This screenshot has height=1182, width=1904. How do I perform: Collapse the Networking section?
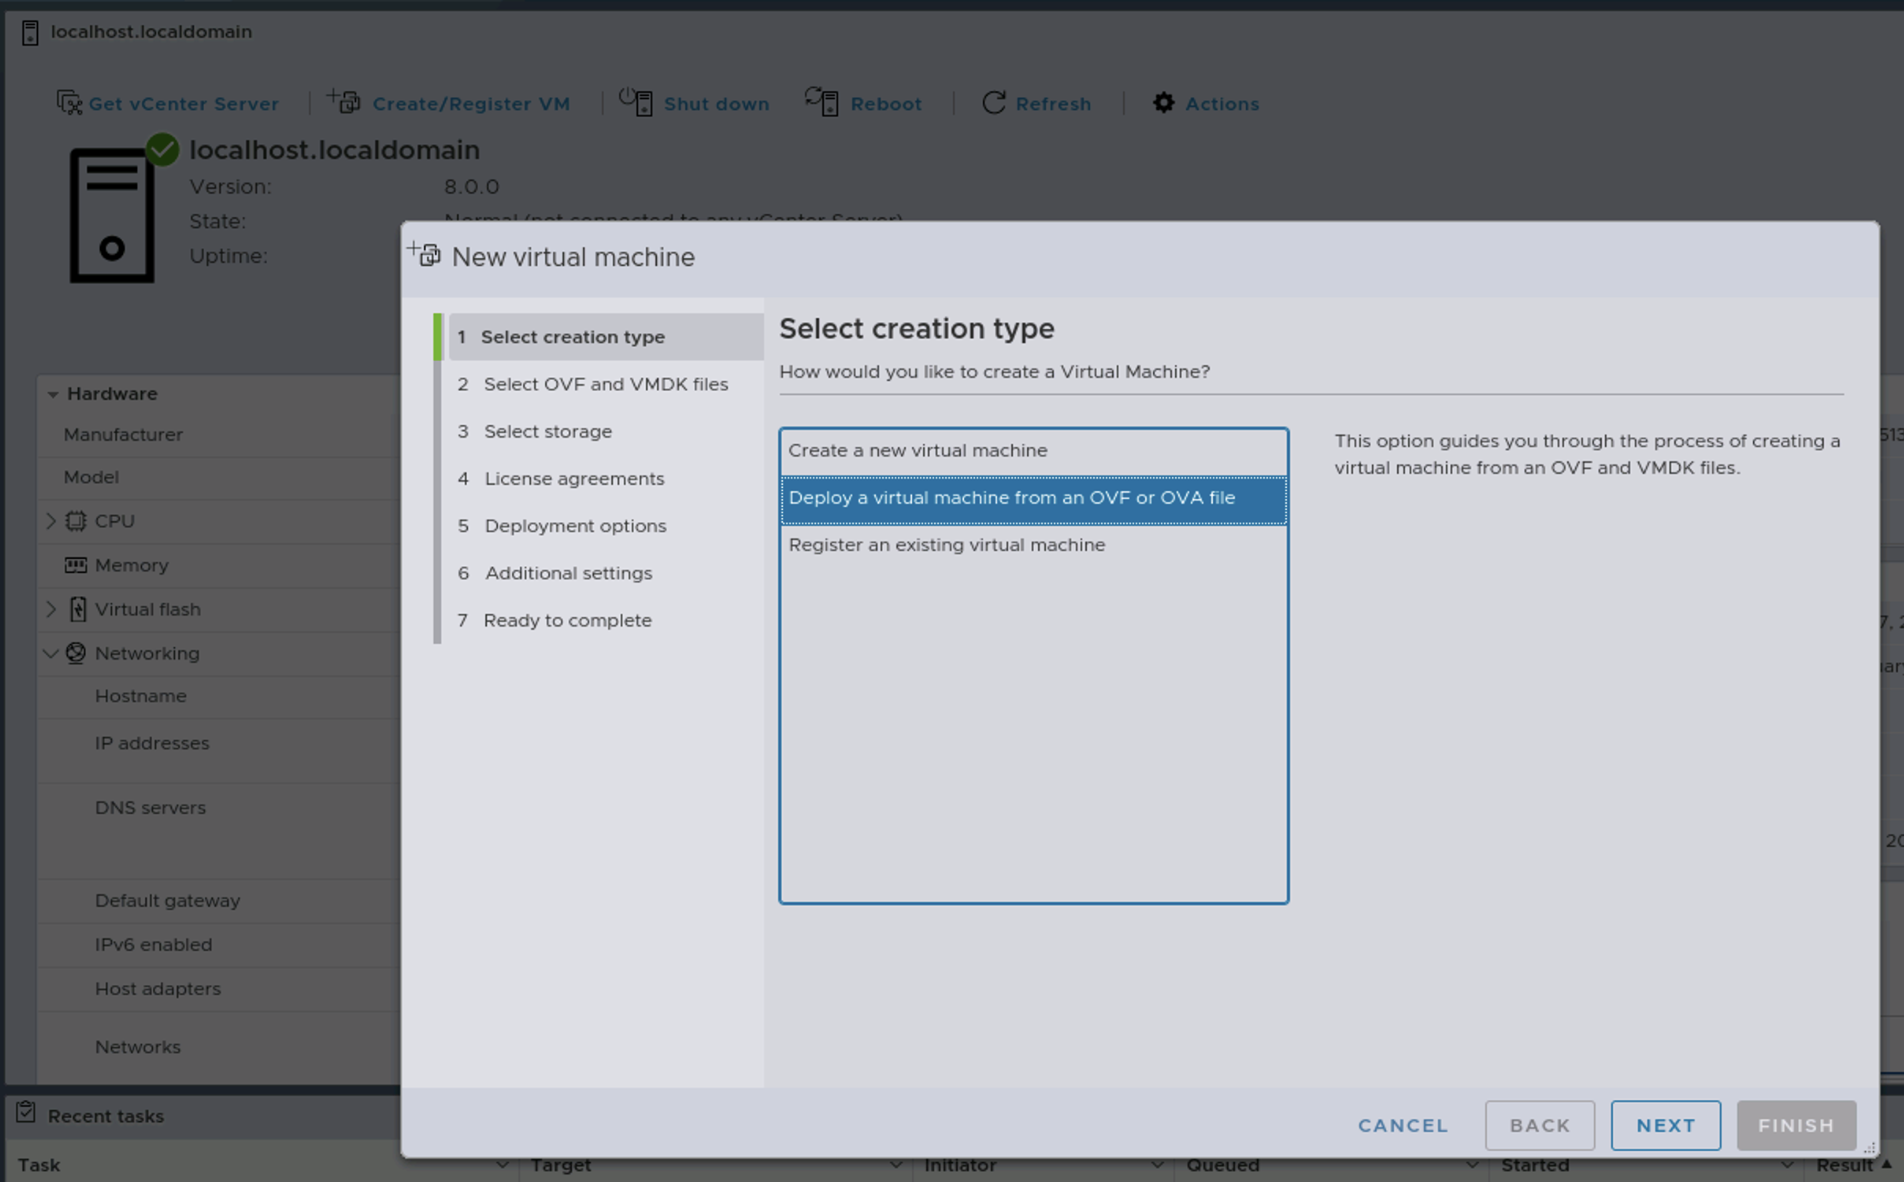click(51, 653)
